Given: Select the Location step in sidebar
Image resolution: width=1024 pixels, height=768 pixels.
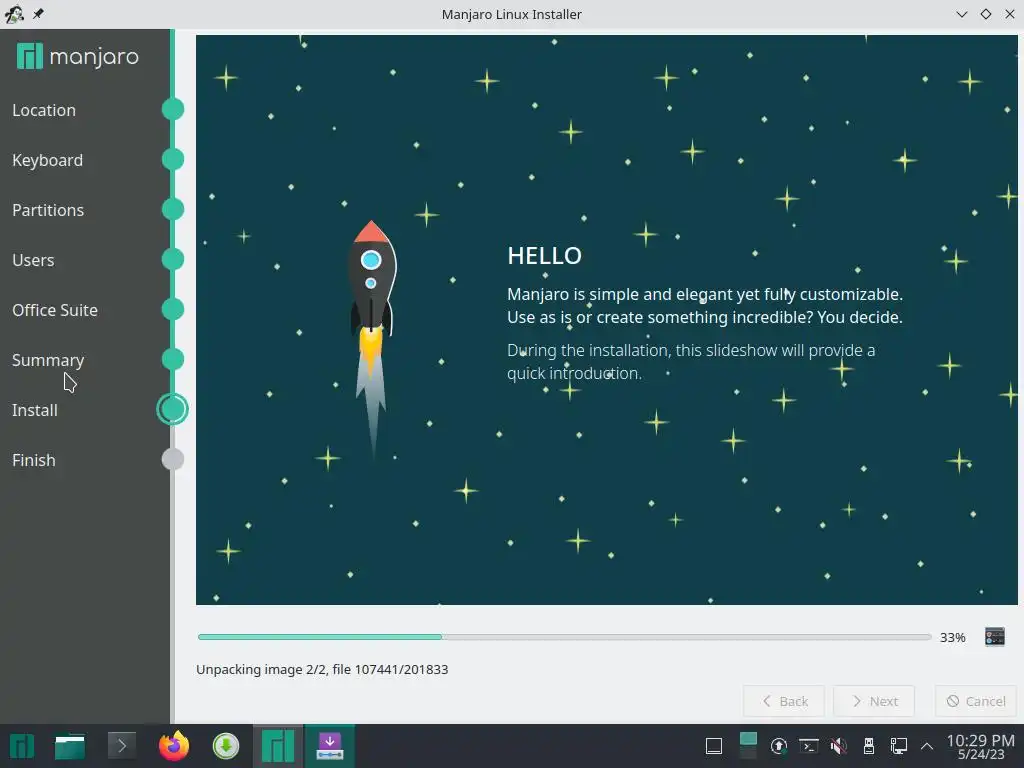Looking at the screenshot, I should (x=44, y=110).
